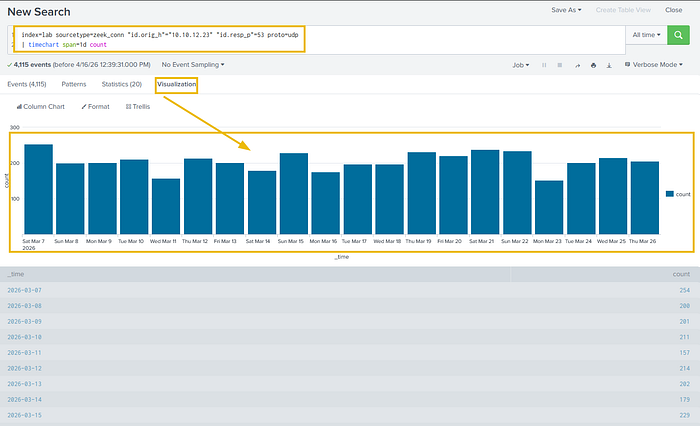Image resolution: width=700 pixels, height=426 pixels.
Task: Open Trellis layout options
Action: tap(138, 107)
